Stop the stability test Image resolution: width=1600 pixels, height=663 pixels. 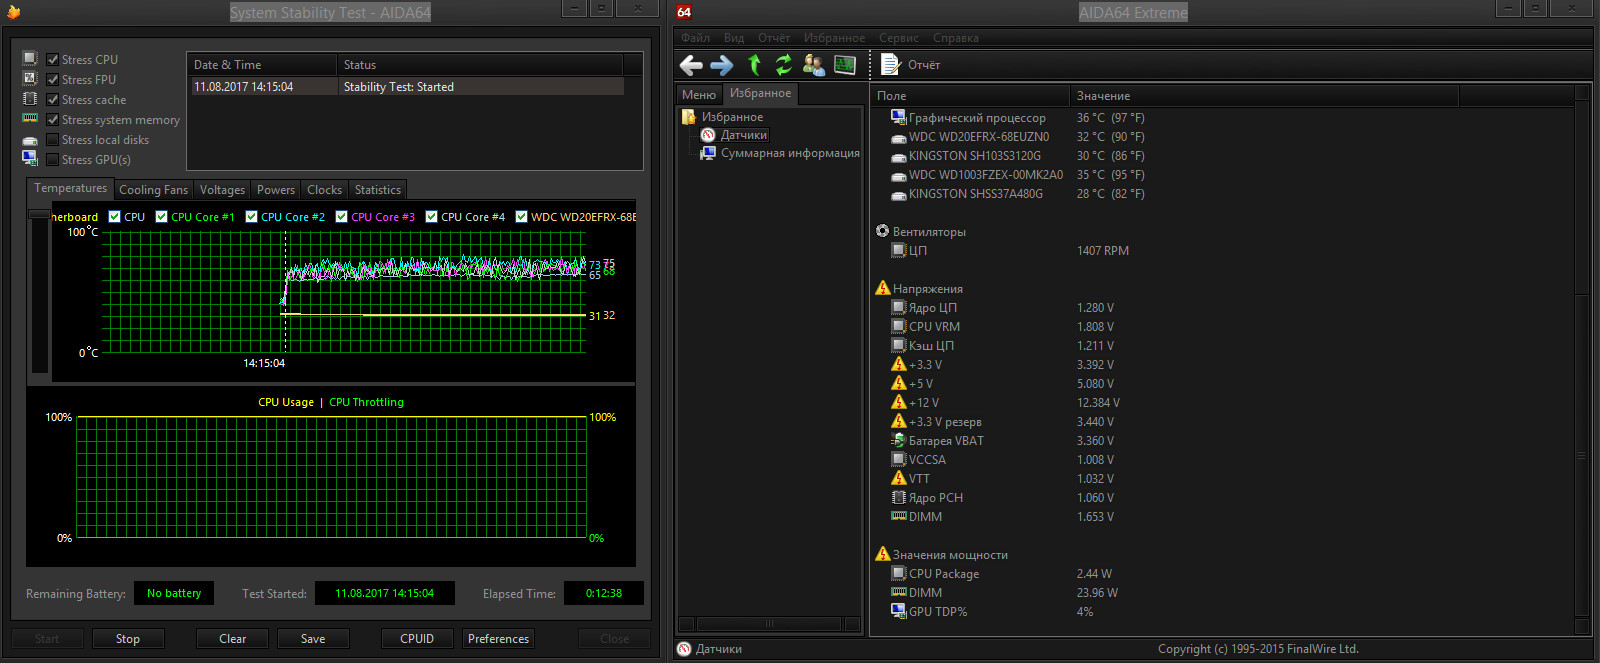coord(128,638)
